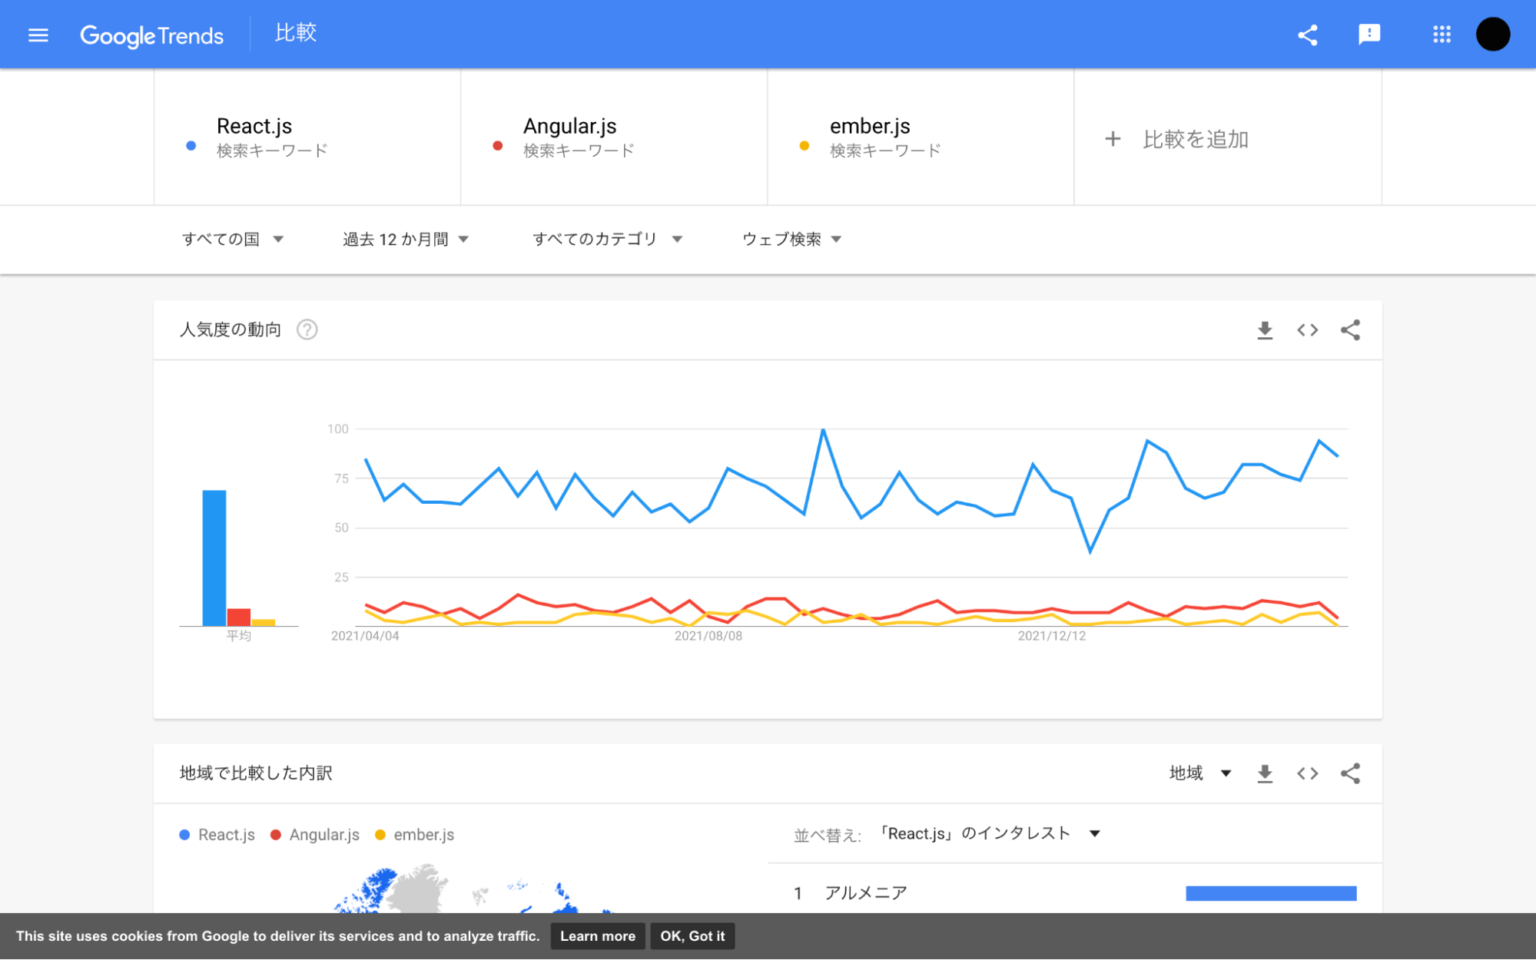Expand the すべての国 country dropdown

point(233,239)
